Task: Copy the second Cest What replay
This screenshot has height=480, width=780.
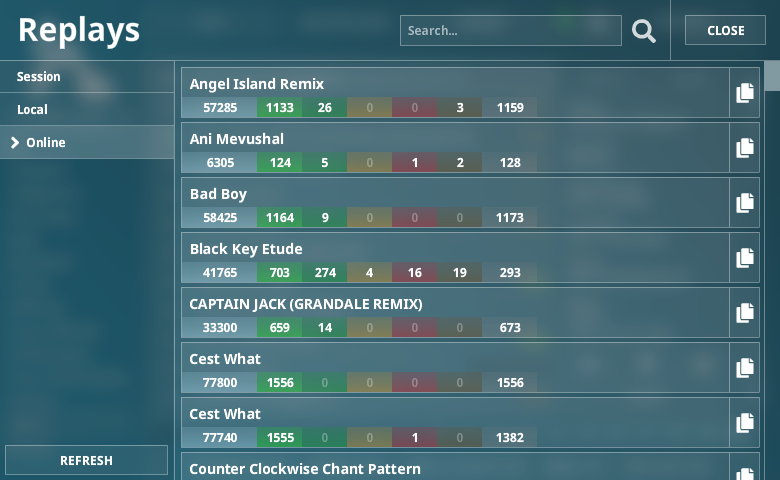Action: 745,423
